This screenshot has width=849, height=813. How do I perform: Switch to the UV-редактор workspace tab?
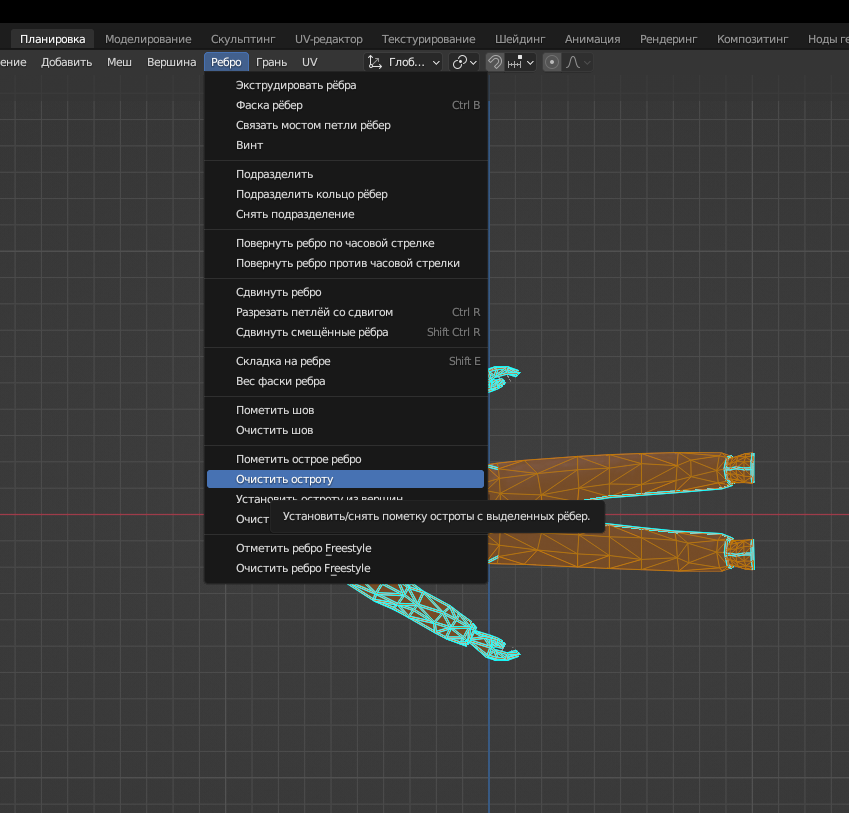click(x=329, y=39)
